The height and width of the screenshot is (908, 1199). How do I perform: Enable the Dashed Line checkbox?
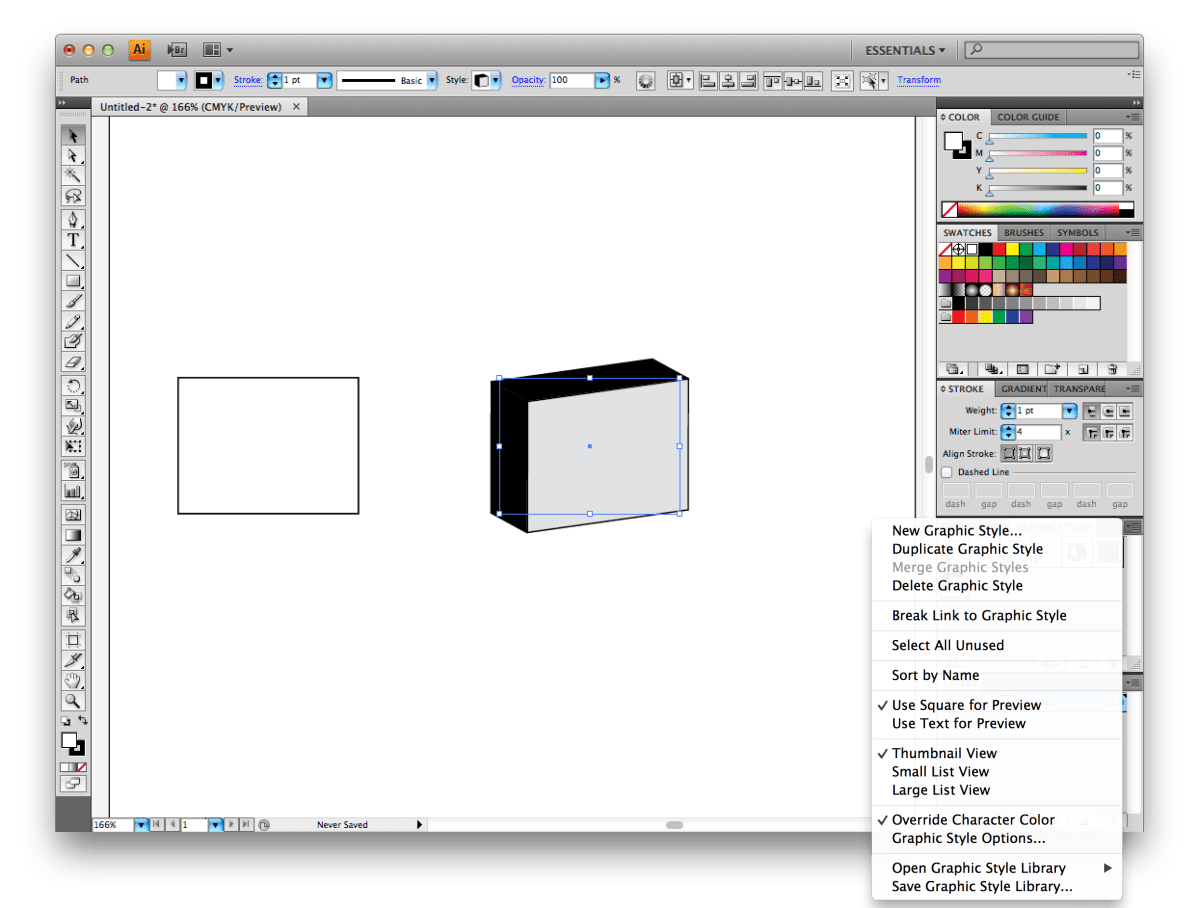tap(947, 472)
